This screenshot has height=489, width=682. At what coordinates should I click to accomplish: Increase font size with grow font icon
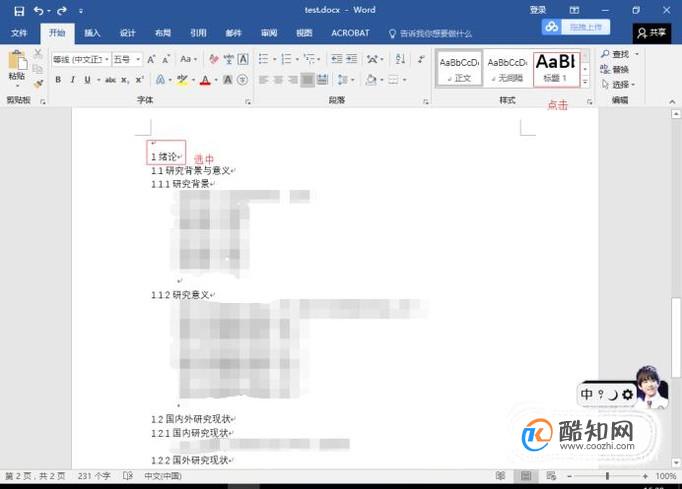(150, 59)
